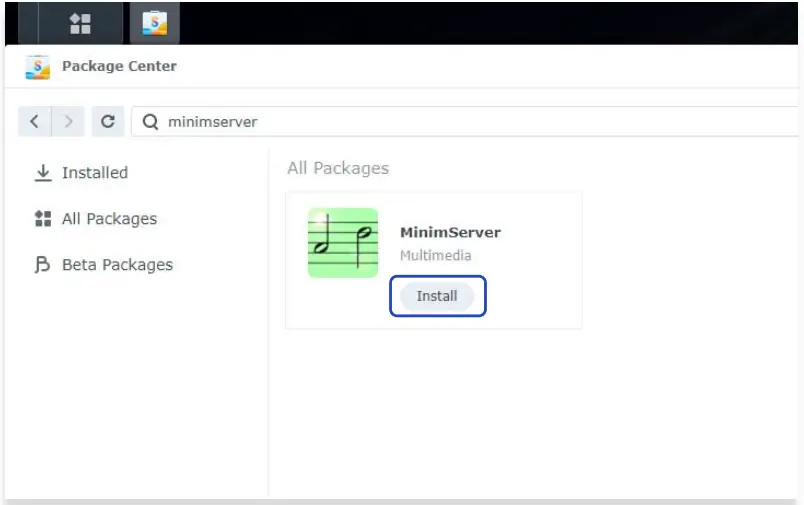
Task: Click the Package Center window title
Action: click(x=119, y=66)
